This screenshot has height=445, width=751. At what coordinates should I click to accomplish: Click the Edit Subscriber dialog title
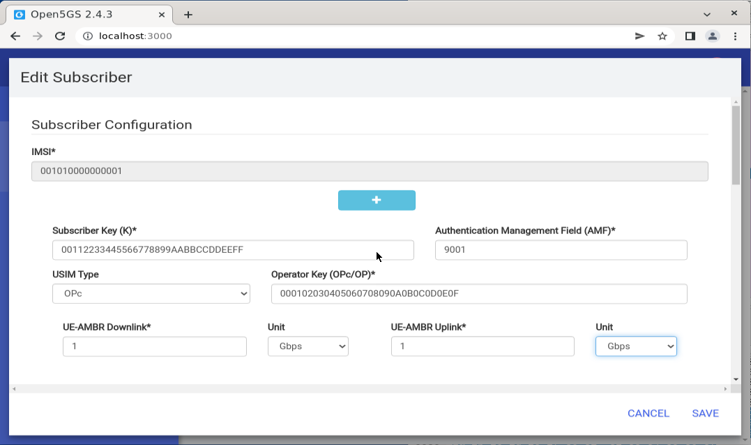click(x=76, y=77)
